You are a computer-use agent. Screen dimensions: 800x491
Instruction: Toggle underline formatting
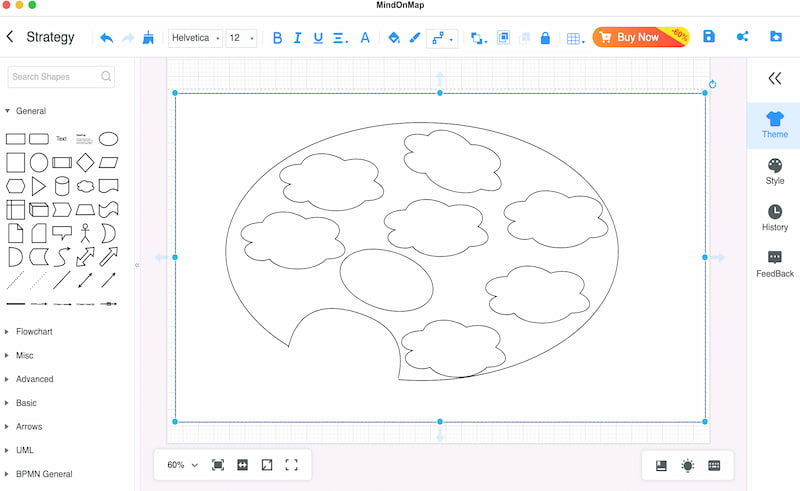(x=318, y=38)
